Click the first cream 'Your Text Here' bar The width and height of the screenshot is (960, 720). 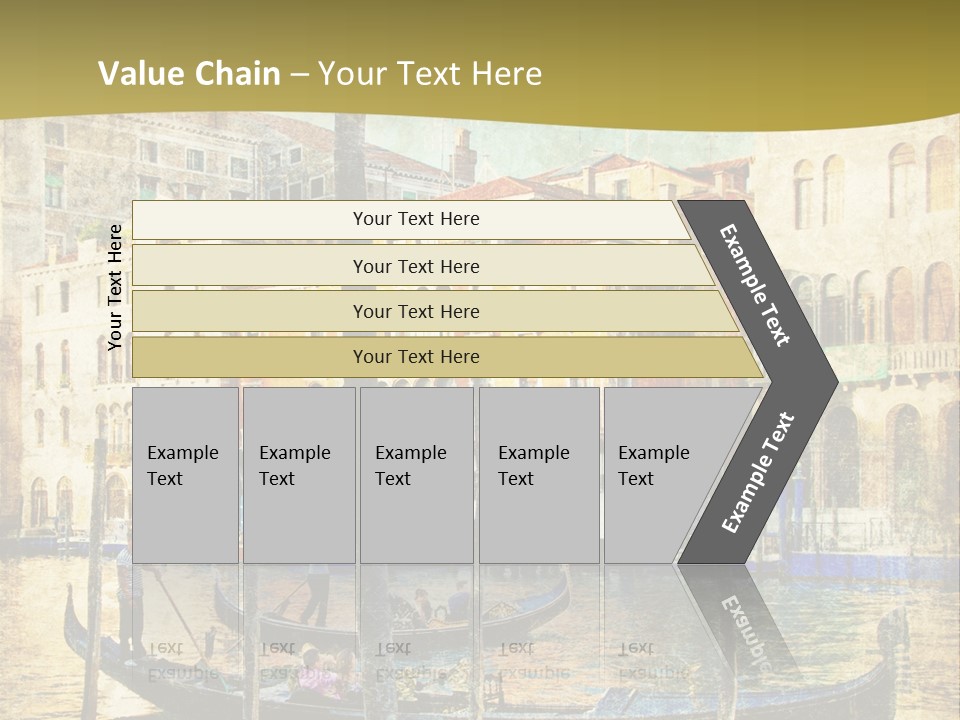[411, 220]
